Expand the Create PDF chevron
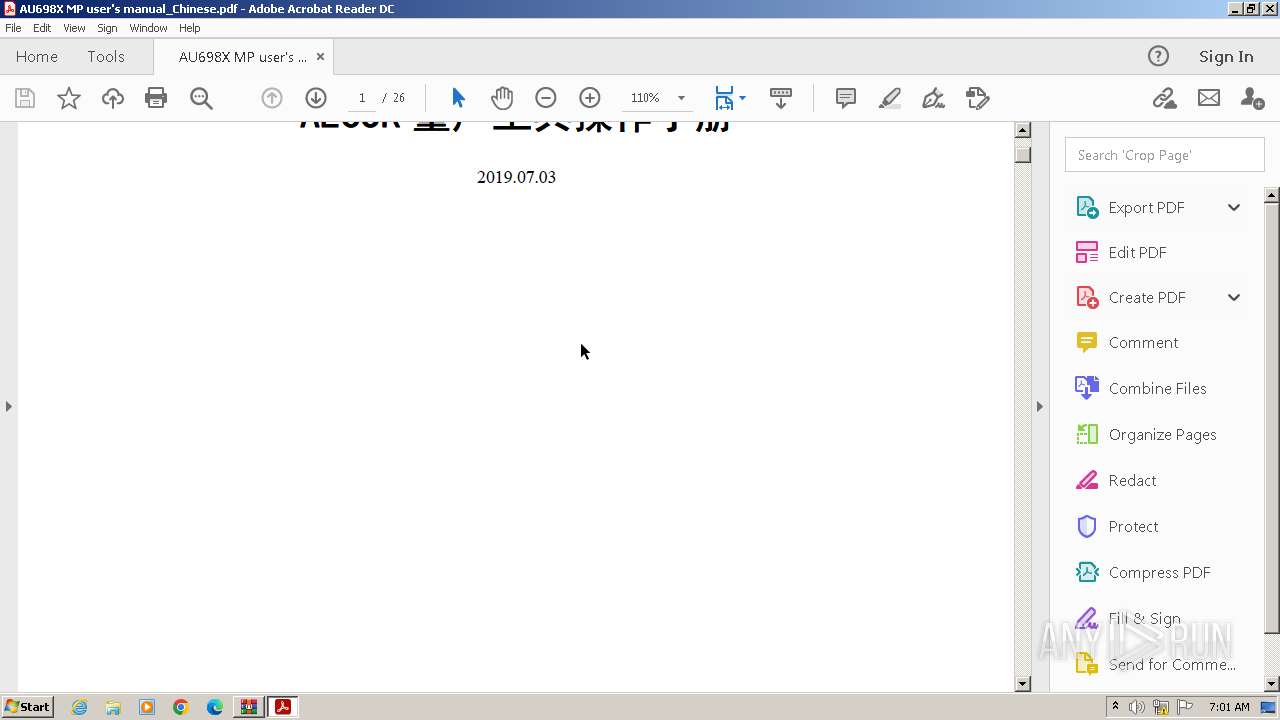1280x720 pixels. point(1233,297)
